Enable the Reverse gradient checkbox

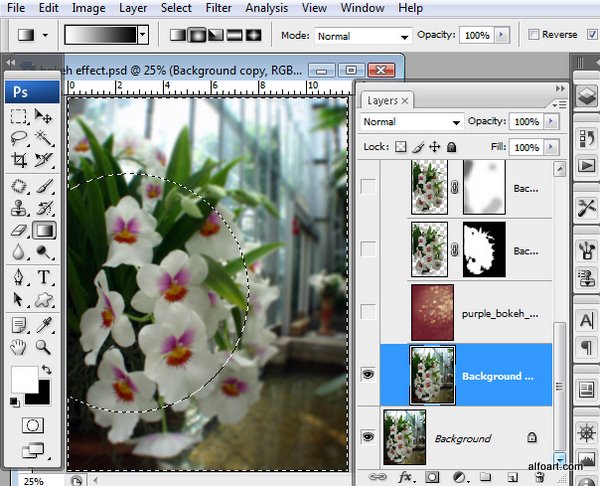click(534, 35)
